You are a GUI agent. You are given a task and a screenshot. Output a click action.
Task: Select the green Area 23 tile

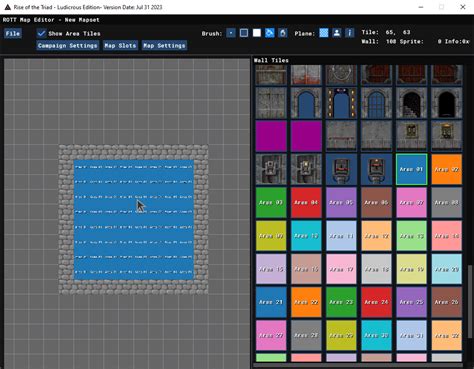pos(341,302)
